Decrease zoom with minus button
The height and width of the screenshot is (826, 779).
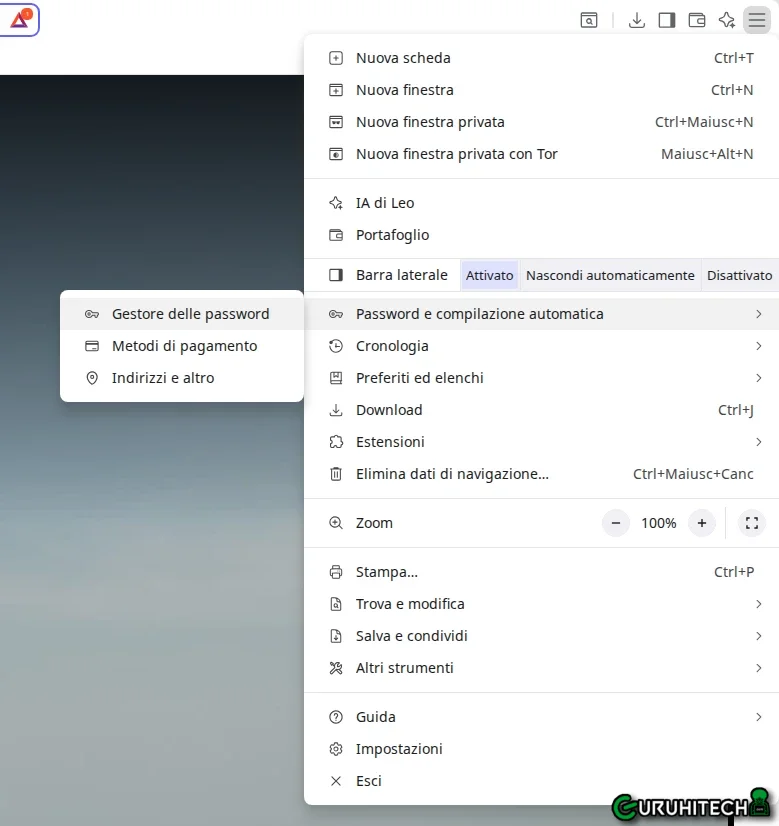pyautogui.click(x=616, y=523)
